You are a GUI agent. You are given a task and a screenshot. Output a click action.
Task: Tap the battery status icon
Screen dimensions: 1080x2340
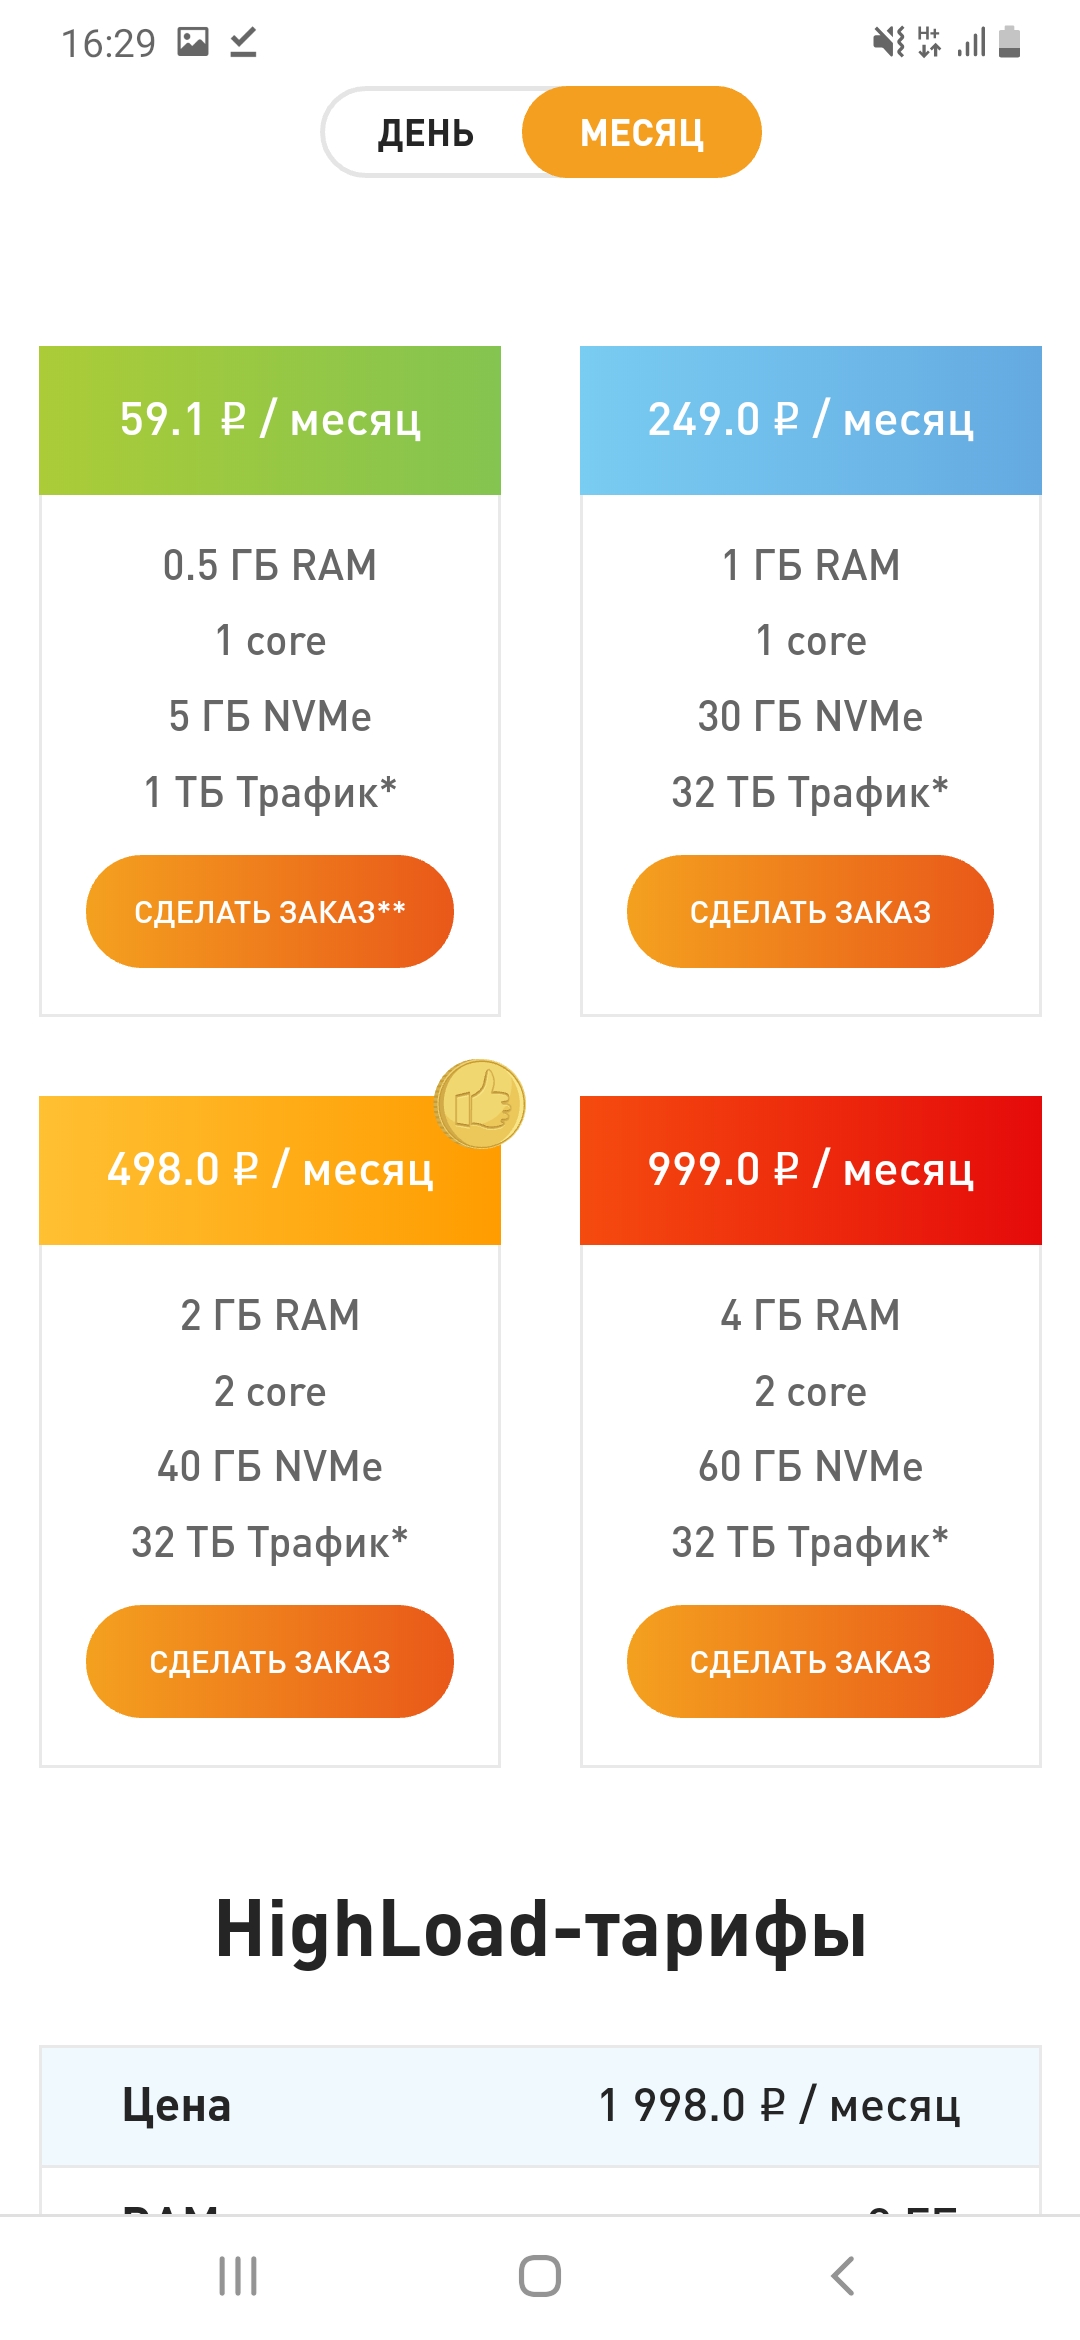click(x=1010, y=42)
